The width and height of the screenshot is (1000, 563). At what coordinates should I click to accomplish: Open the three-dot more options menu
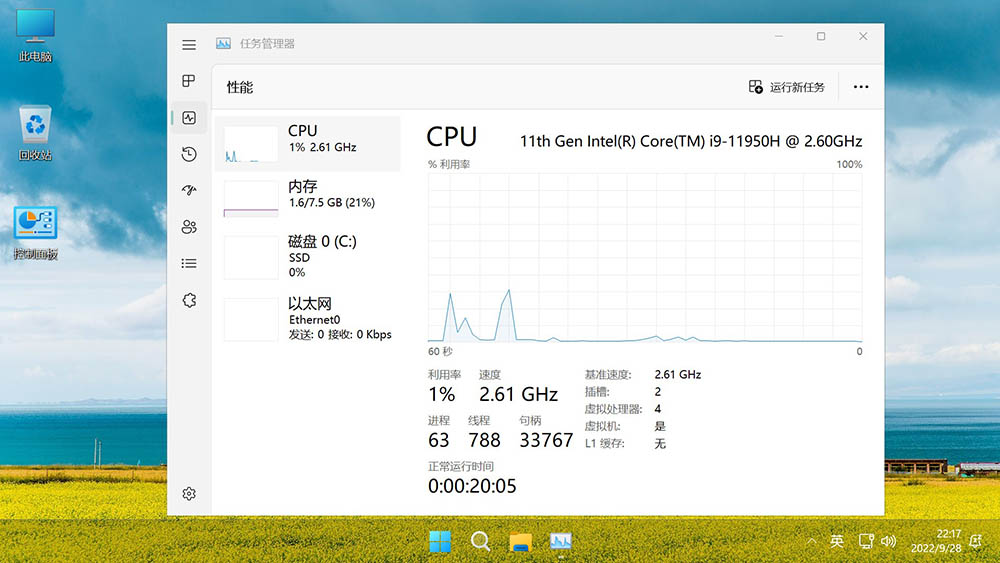pos(861,87)
